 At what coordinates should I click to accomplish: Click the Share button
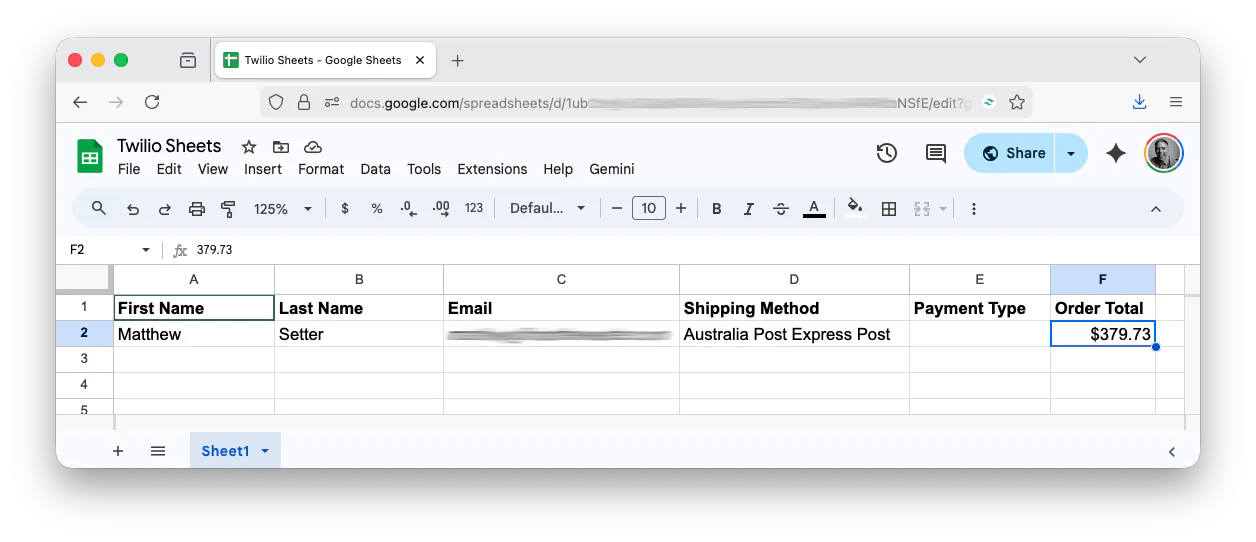1011,153
